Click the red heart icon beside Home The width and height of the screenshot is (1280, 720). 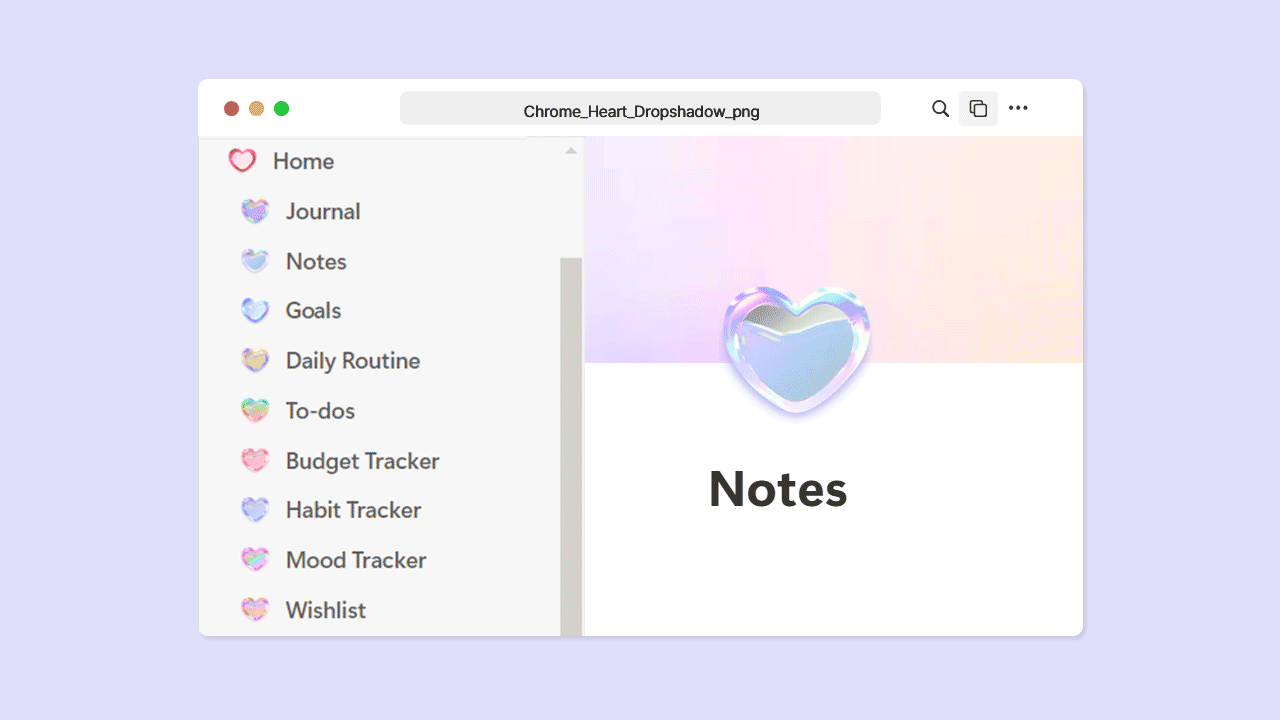click(242, 161)
